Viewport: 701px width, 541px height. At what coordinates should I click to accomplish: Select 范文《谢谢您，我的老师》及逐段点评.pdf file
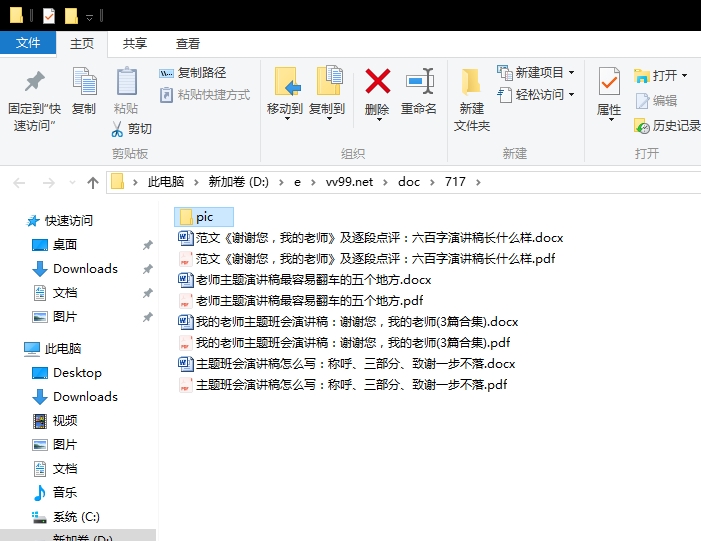[367, 258]
